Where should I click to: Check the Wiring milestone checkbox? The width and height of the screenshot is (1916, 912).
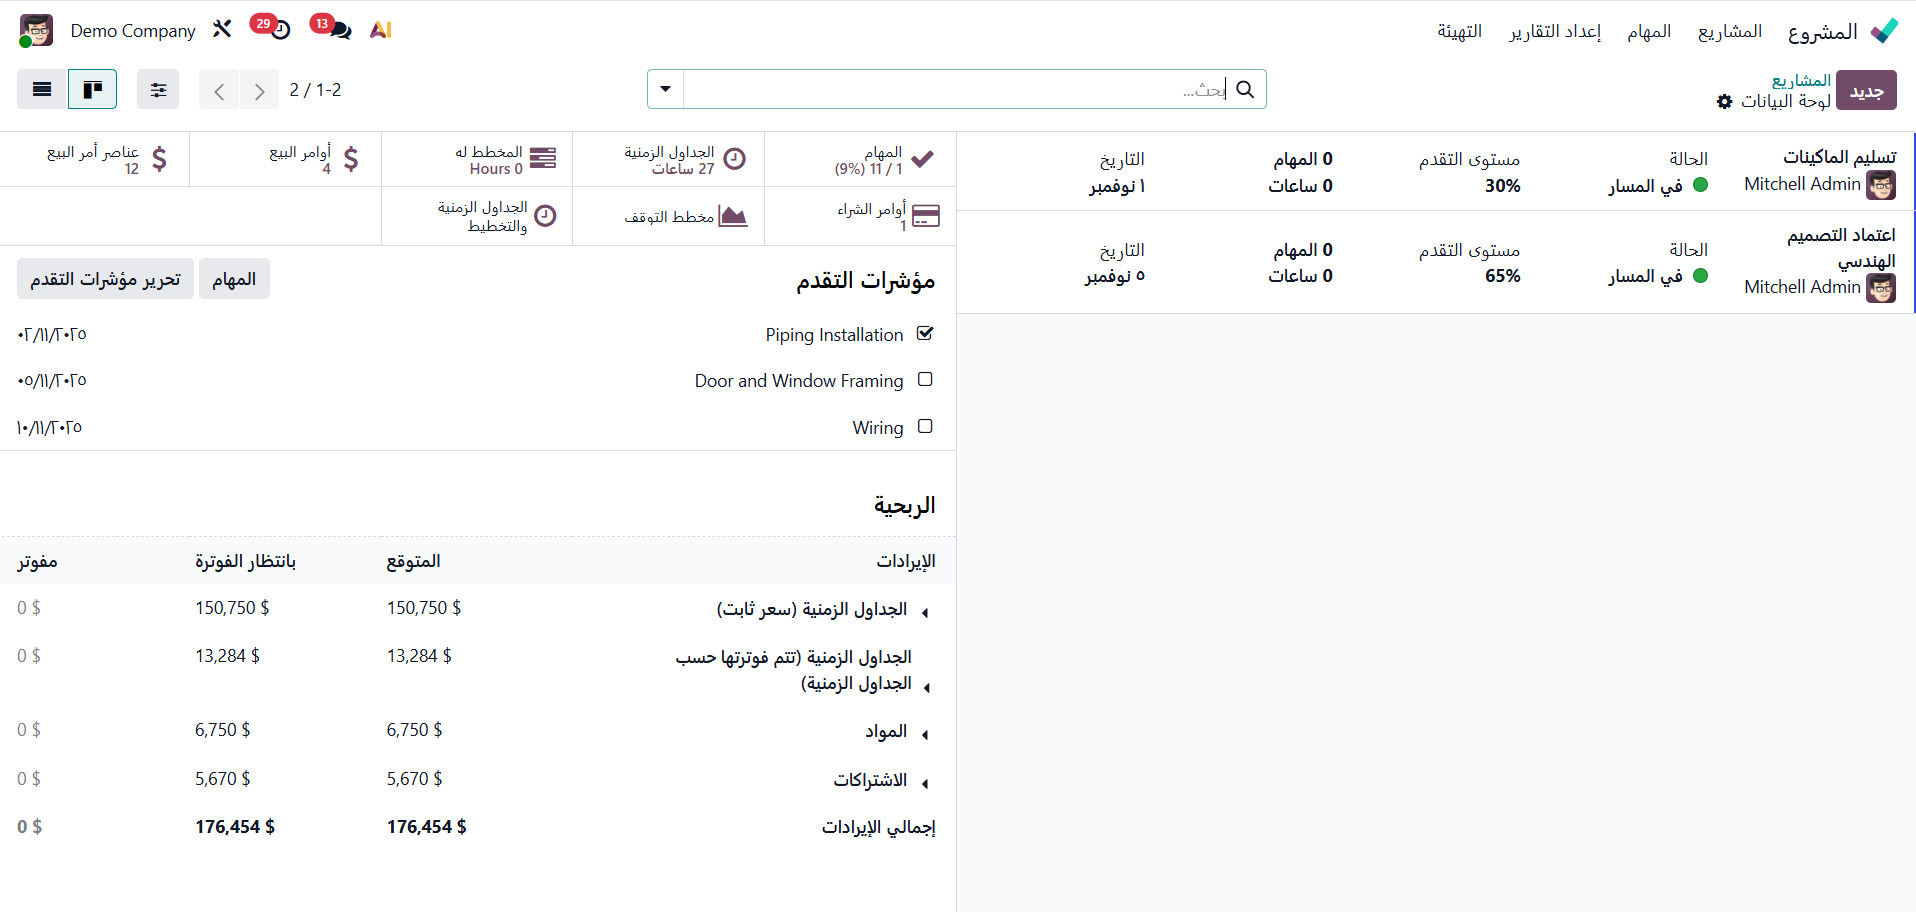point(925,427)
